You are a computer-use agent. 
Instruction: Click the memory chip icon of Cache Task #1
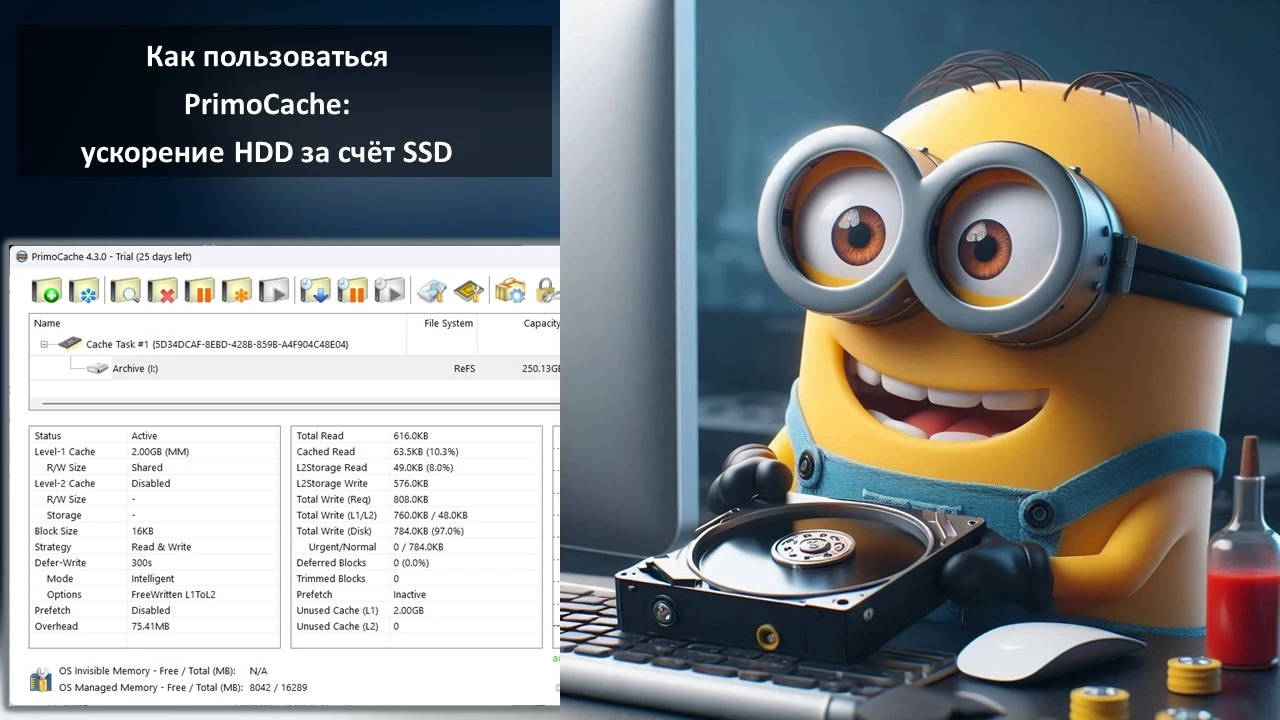click(69, 344)
